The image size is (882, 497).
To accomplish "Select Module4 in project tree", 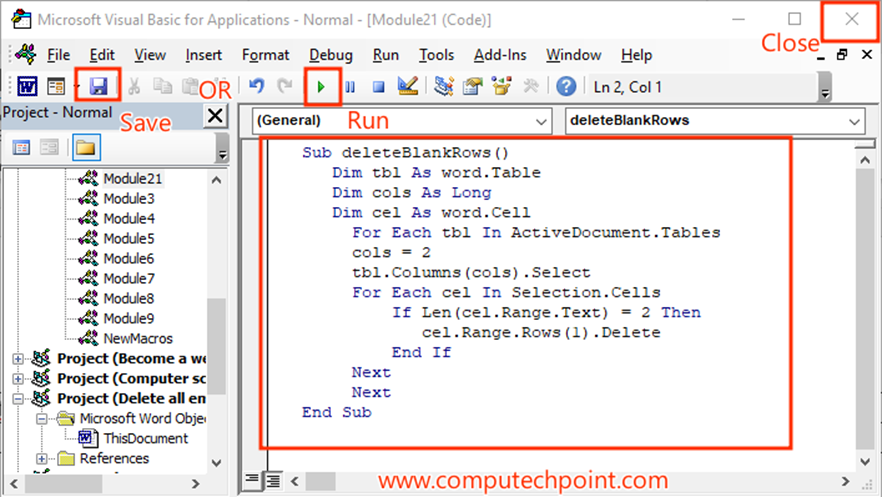I will pyautogui.click(x=129, y=219).
